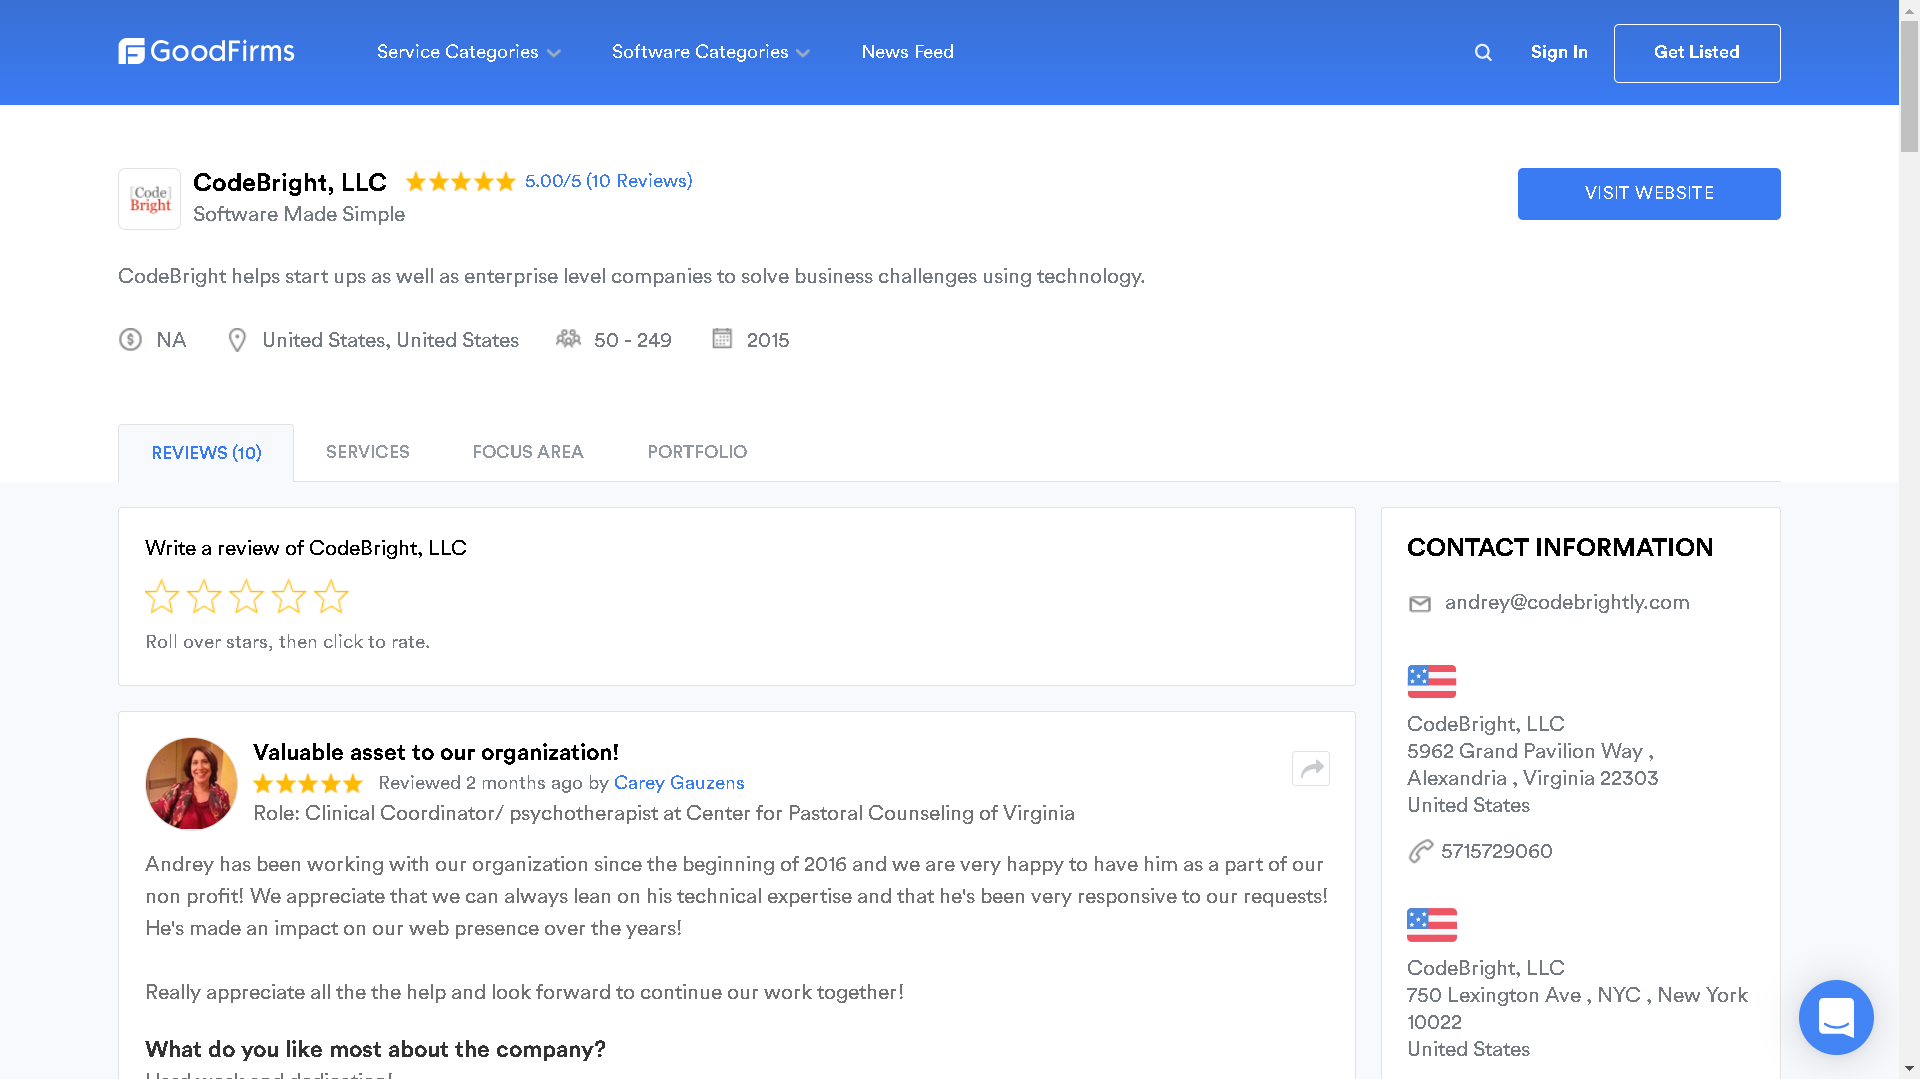Rate CodeBright by clicking the third star
1920x1079 pixels.
(x=246, y=595)
